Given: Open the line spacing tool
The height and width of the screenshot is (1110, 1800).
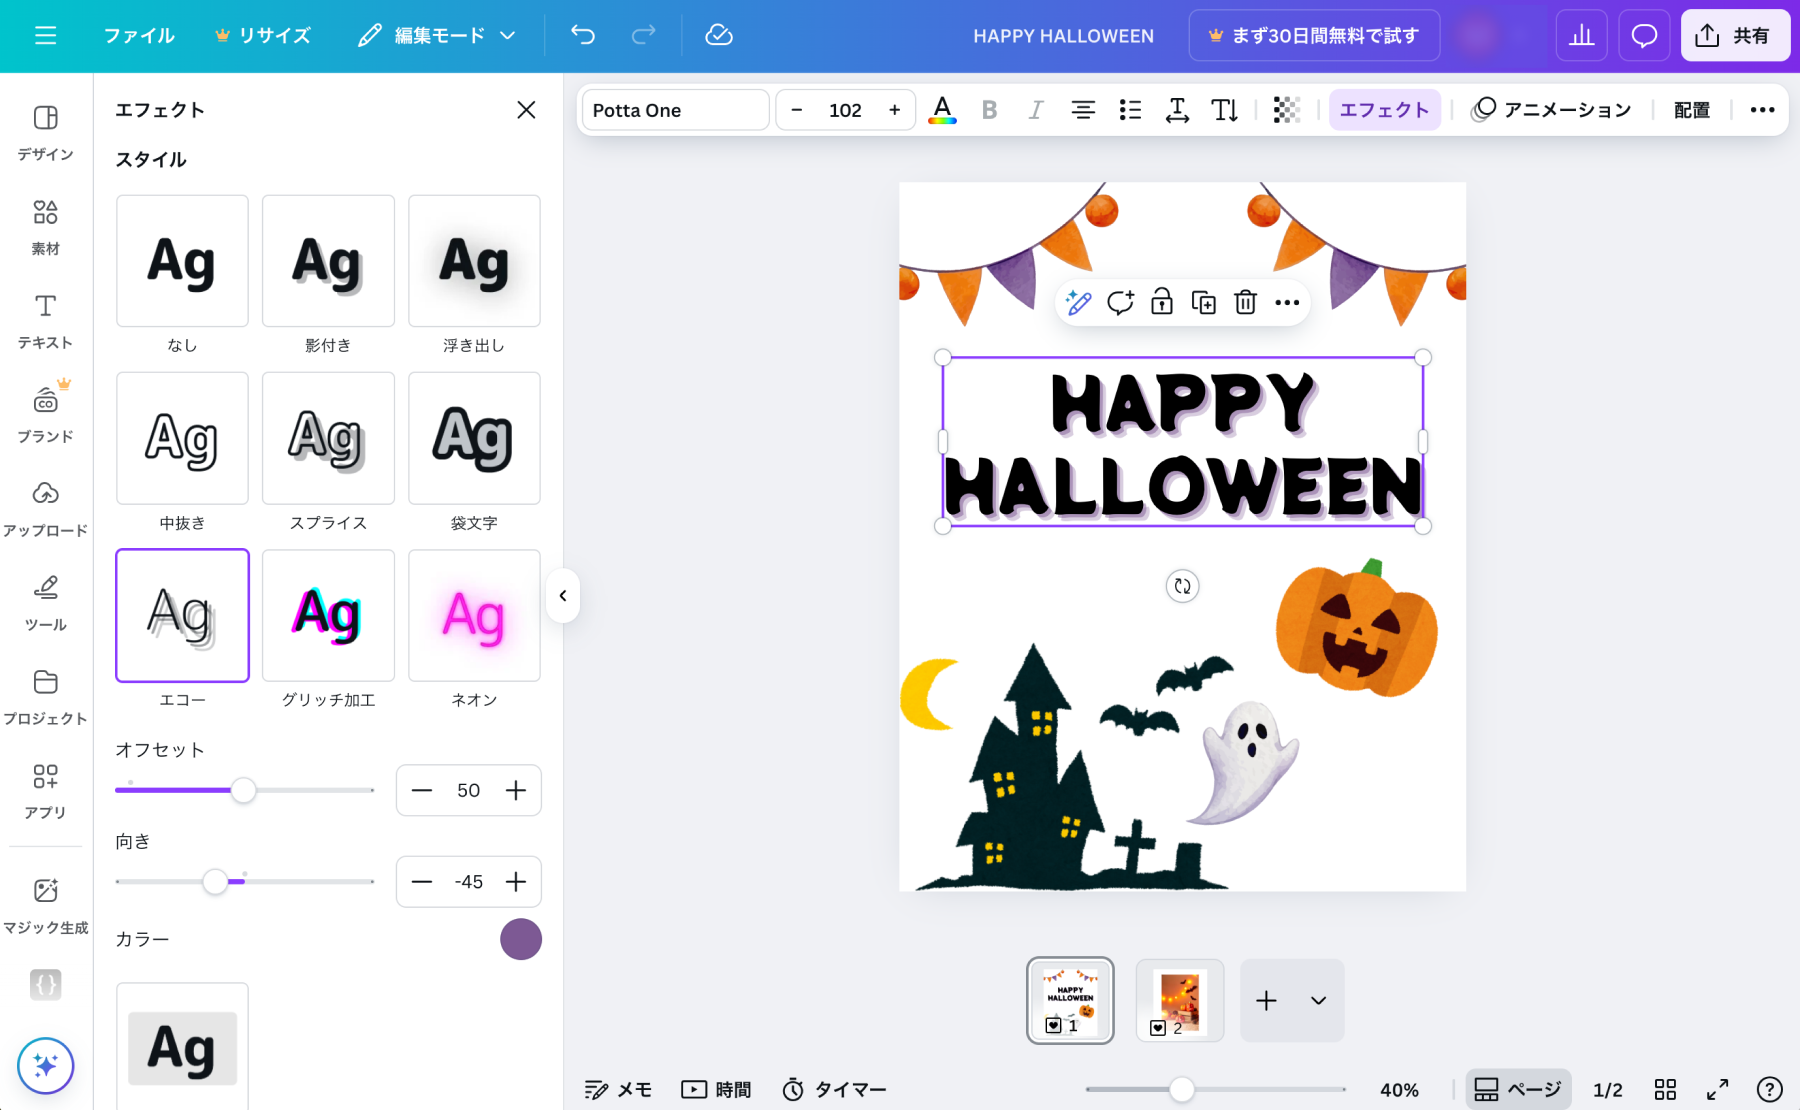Looking at the screenshot, I should [1177, 110].
